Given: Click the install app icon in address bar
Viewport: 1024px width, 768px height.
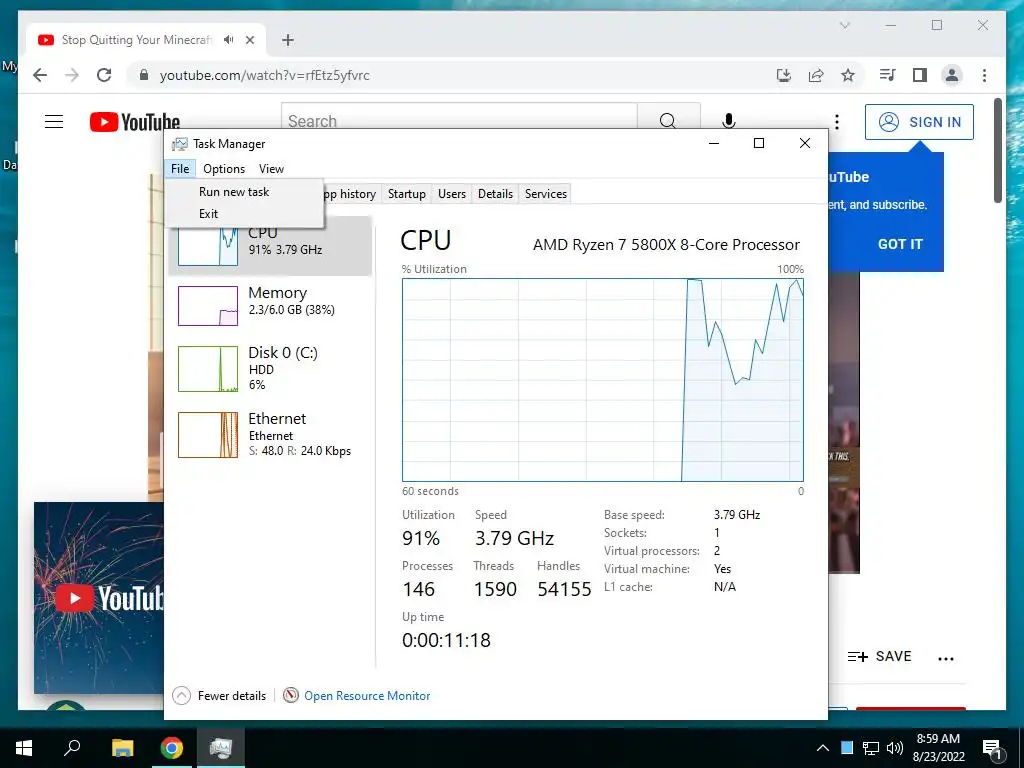Looking at the screenshot, I should [x=784, y=75].
